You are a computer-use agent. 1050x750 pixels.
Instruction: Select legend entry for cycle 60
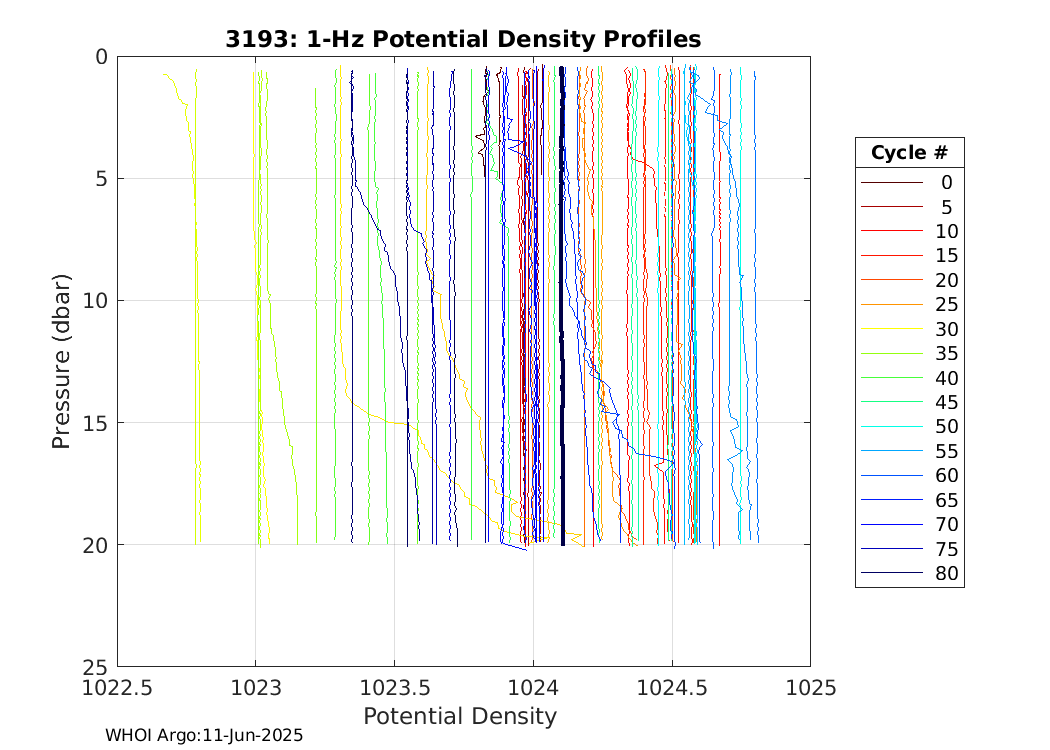[909, 475]
